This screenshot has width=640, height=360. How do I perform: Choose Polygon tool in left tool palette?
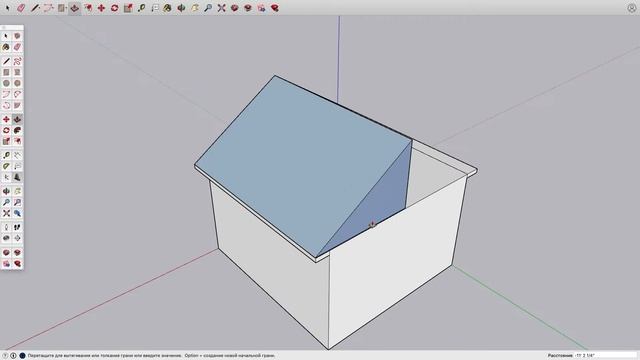point(17,83)
